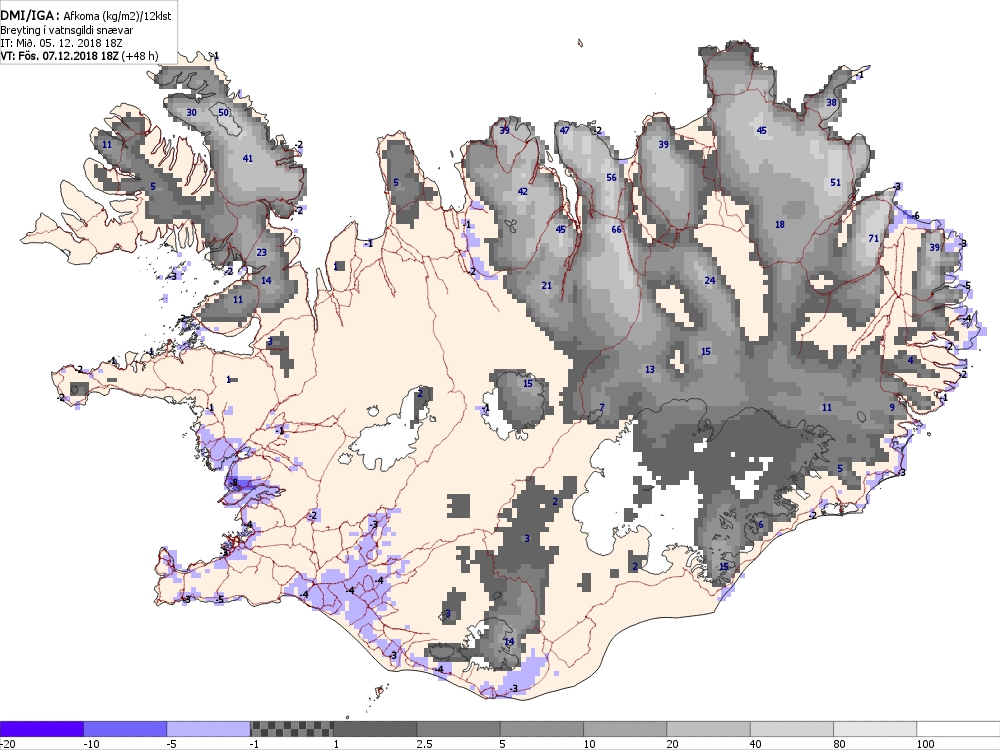The height and width of the screenshot is (750, 1000).
Task: Click the map value 71 in the east
Action: (874, 239)
